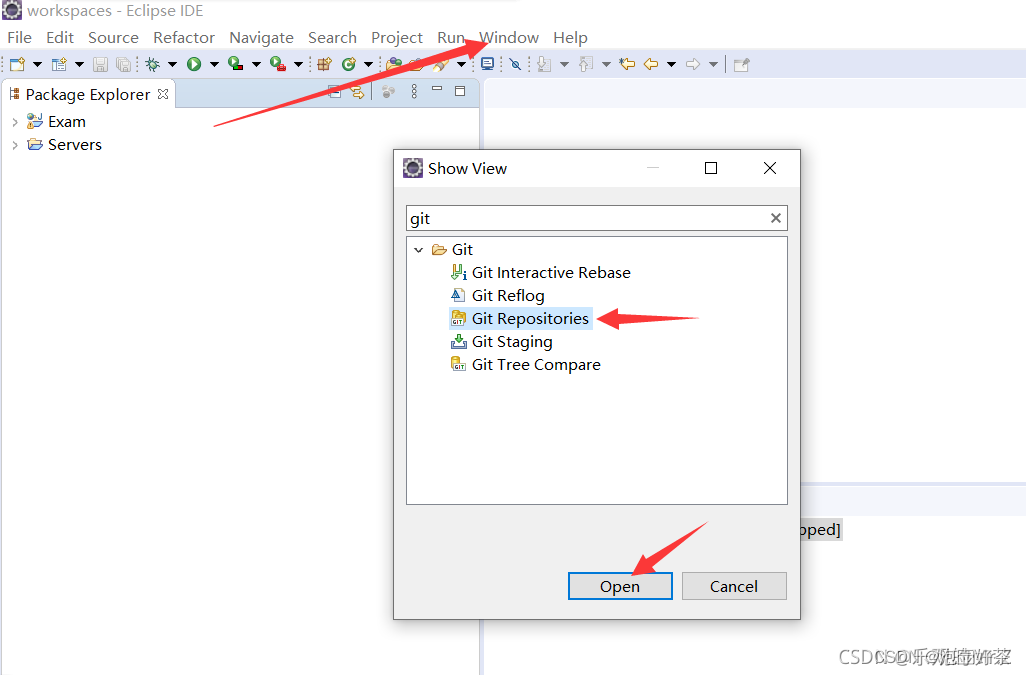Close the Show View dialog
The height and width of the screenshot is (675, 1026).
(x=770, y=168)
